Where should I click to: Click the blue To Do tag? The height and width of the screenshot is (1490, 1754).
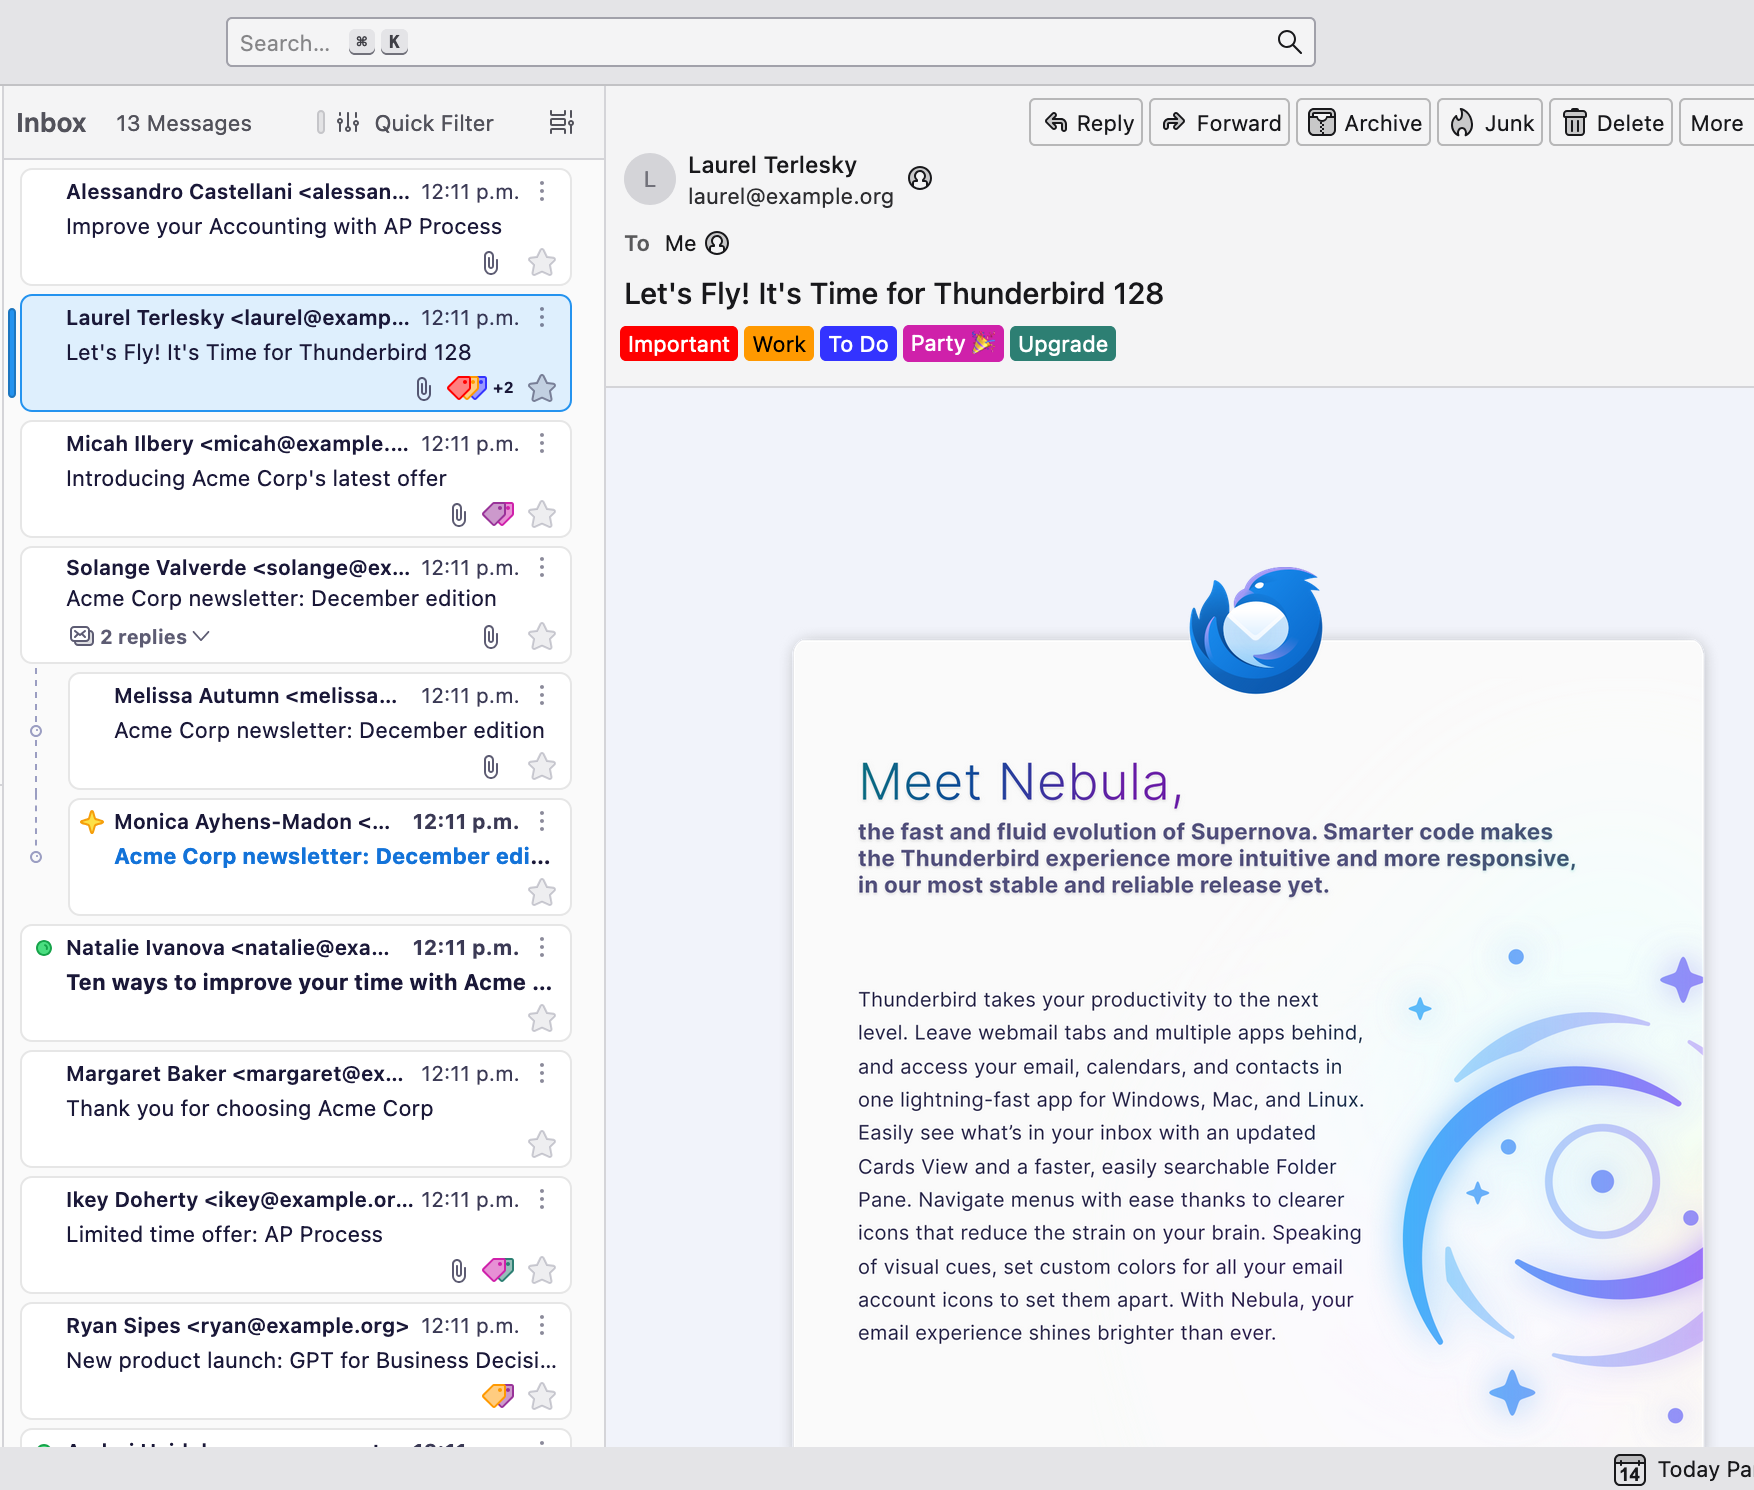(858, 344)
